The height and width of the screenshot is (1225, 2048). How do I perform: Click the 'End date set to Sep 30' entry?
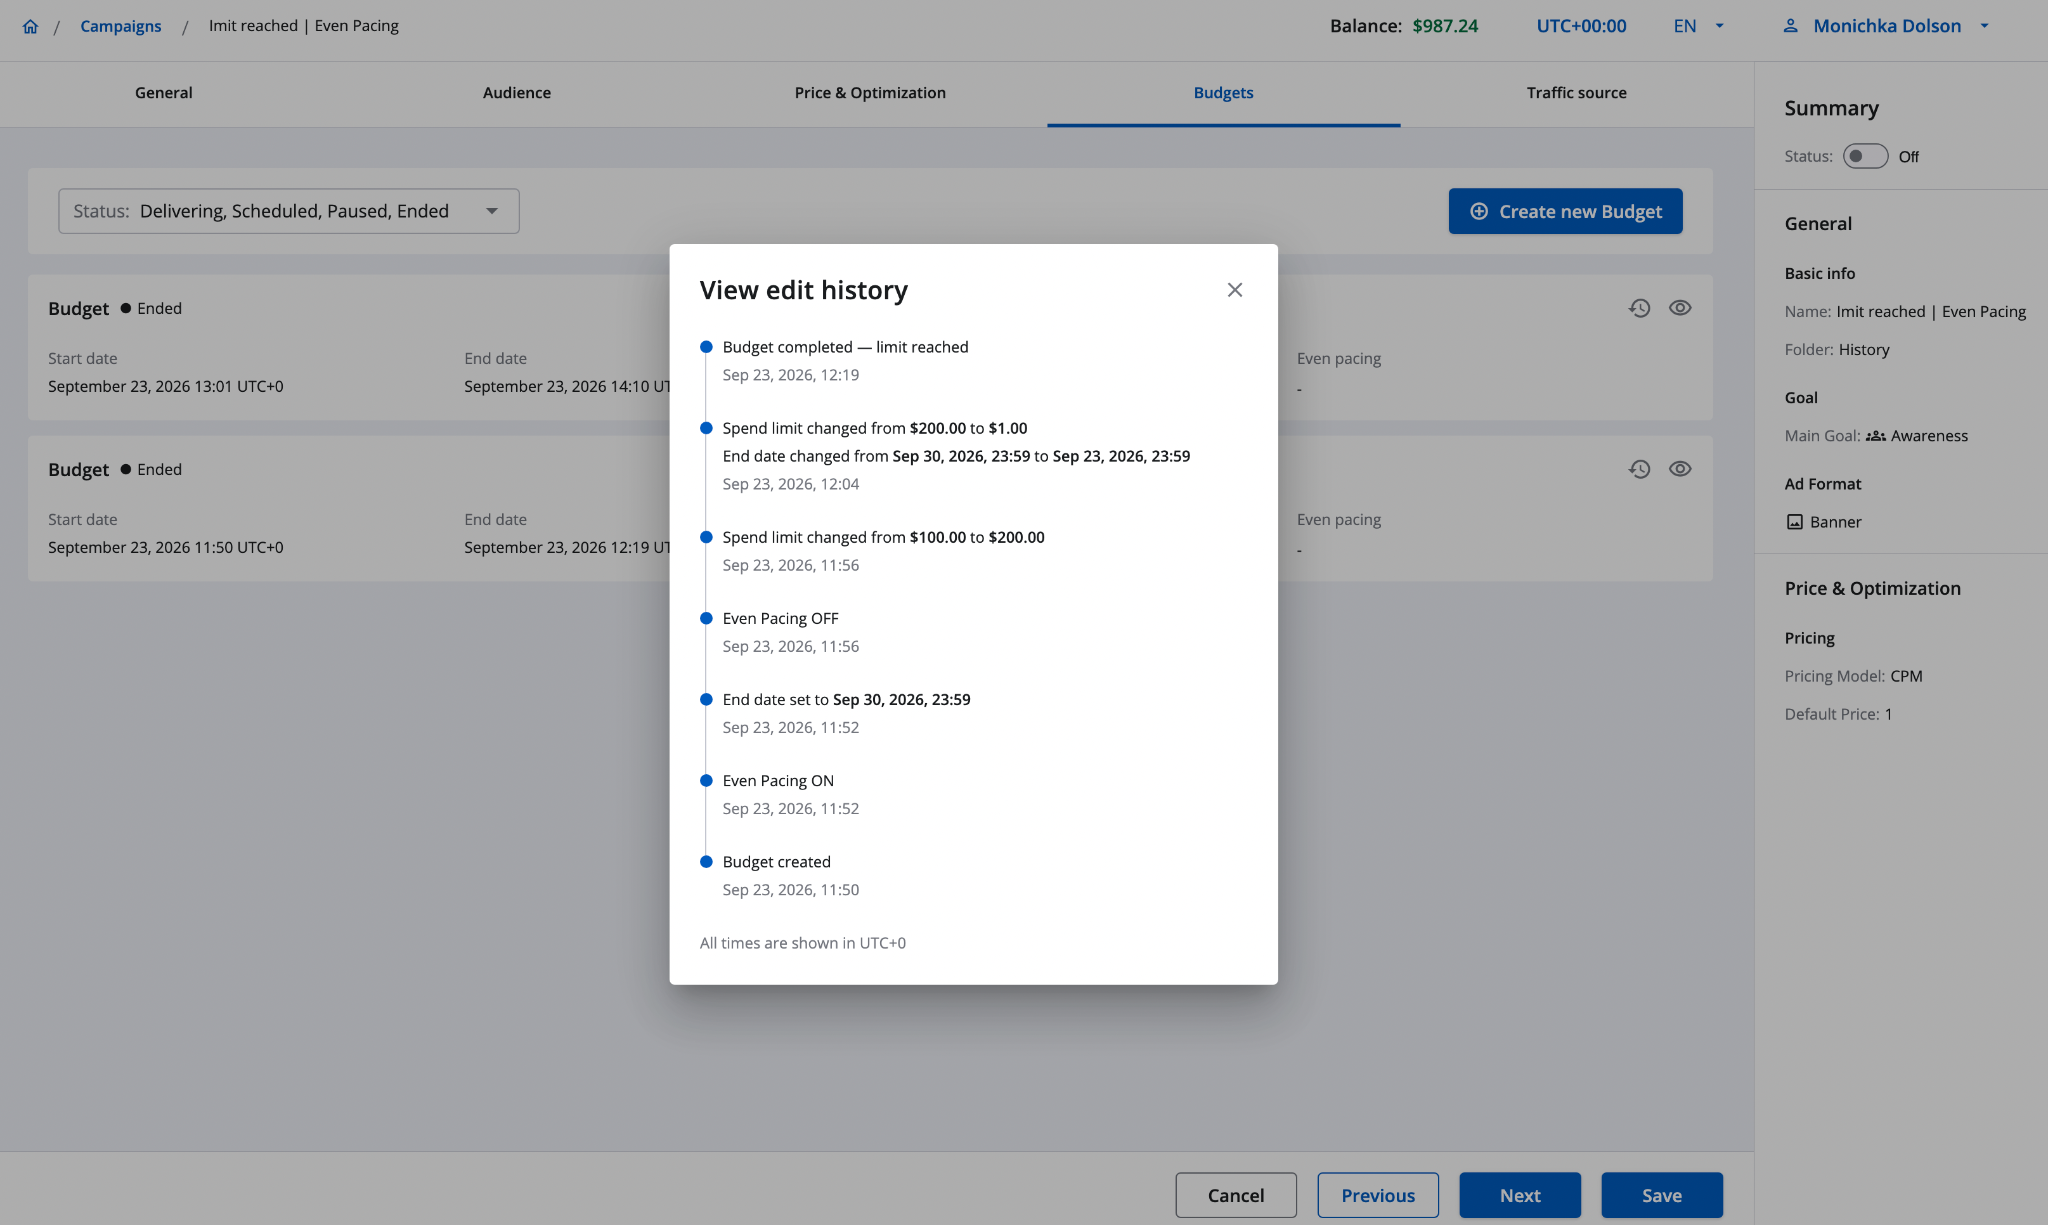click(846, 700)
